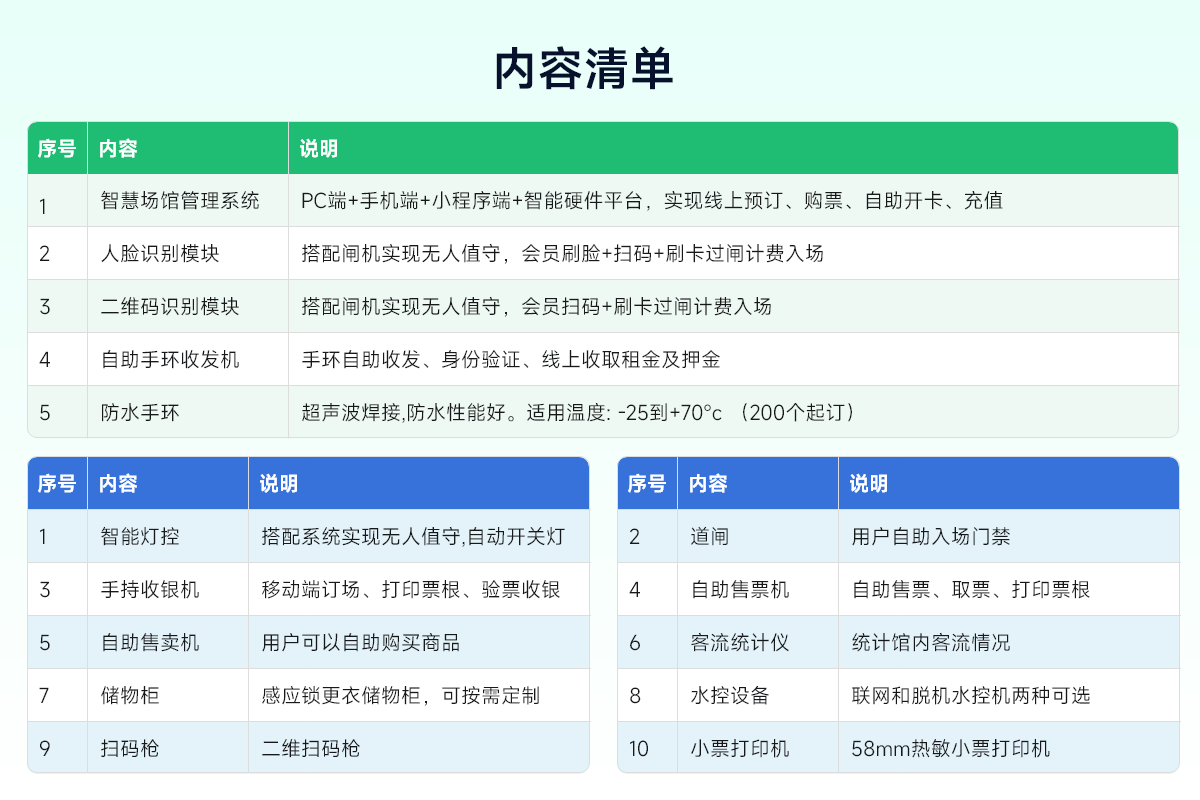Select the 智慧场馆管理系统 row entry
Image resolution: width=1200 pixels, height=800 pixels.
click(160, 200)
